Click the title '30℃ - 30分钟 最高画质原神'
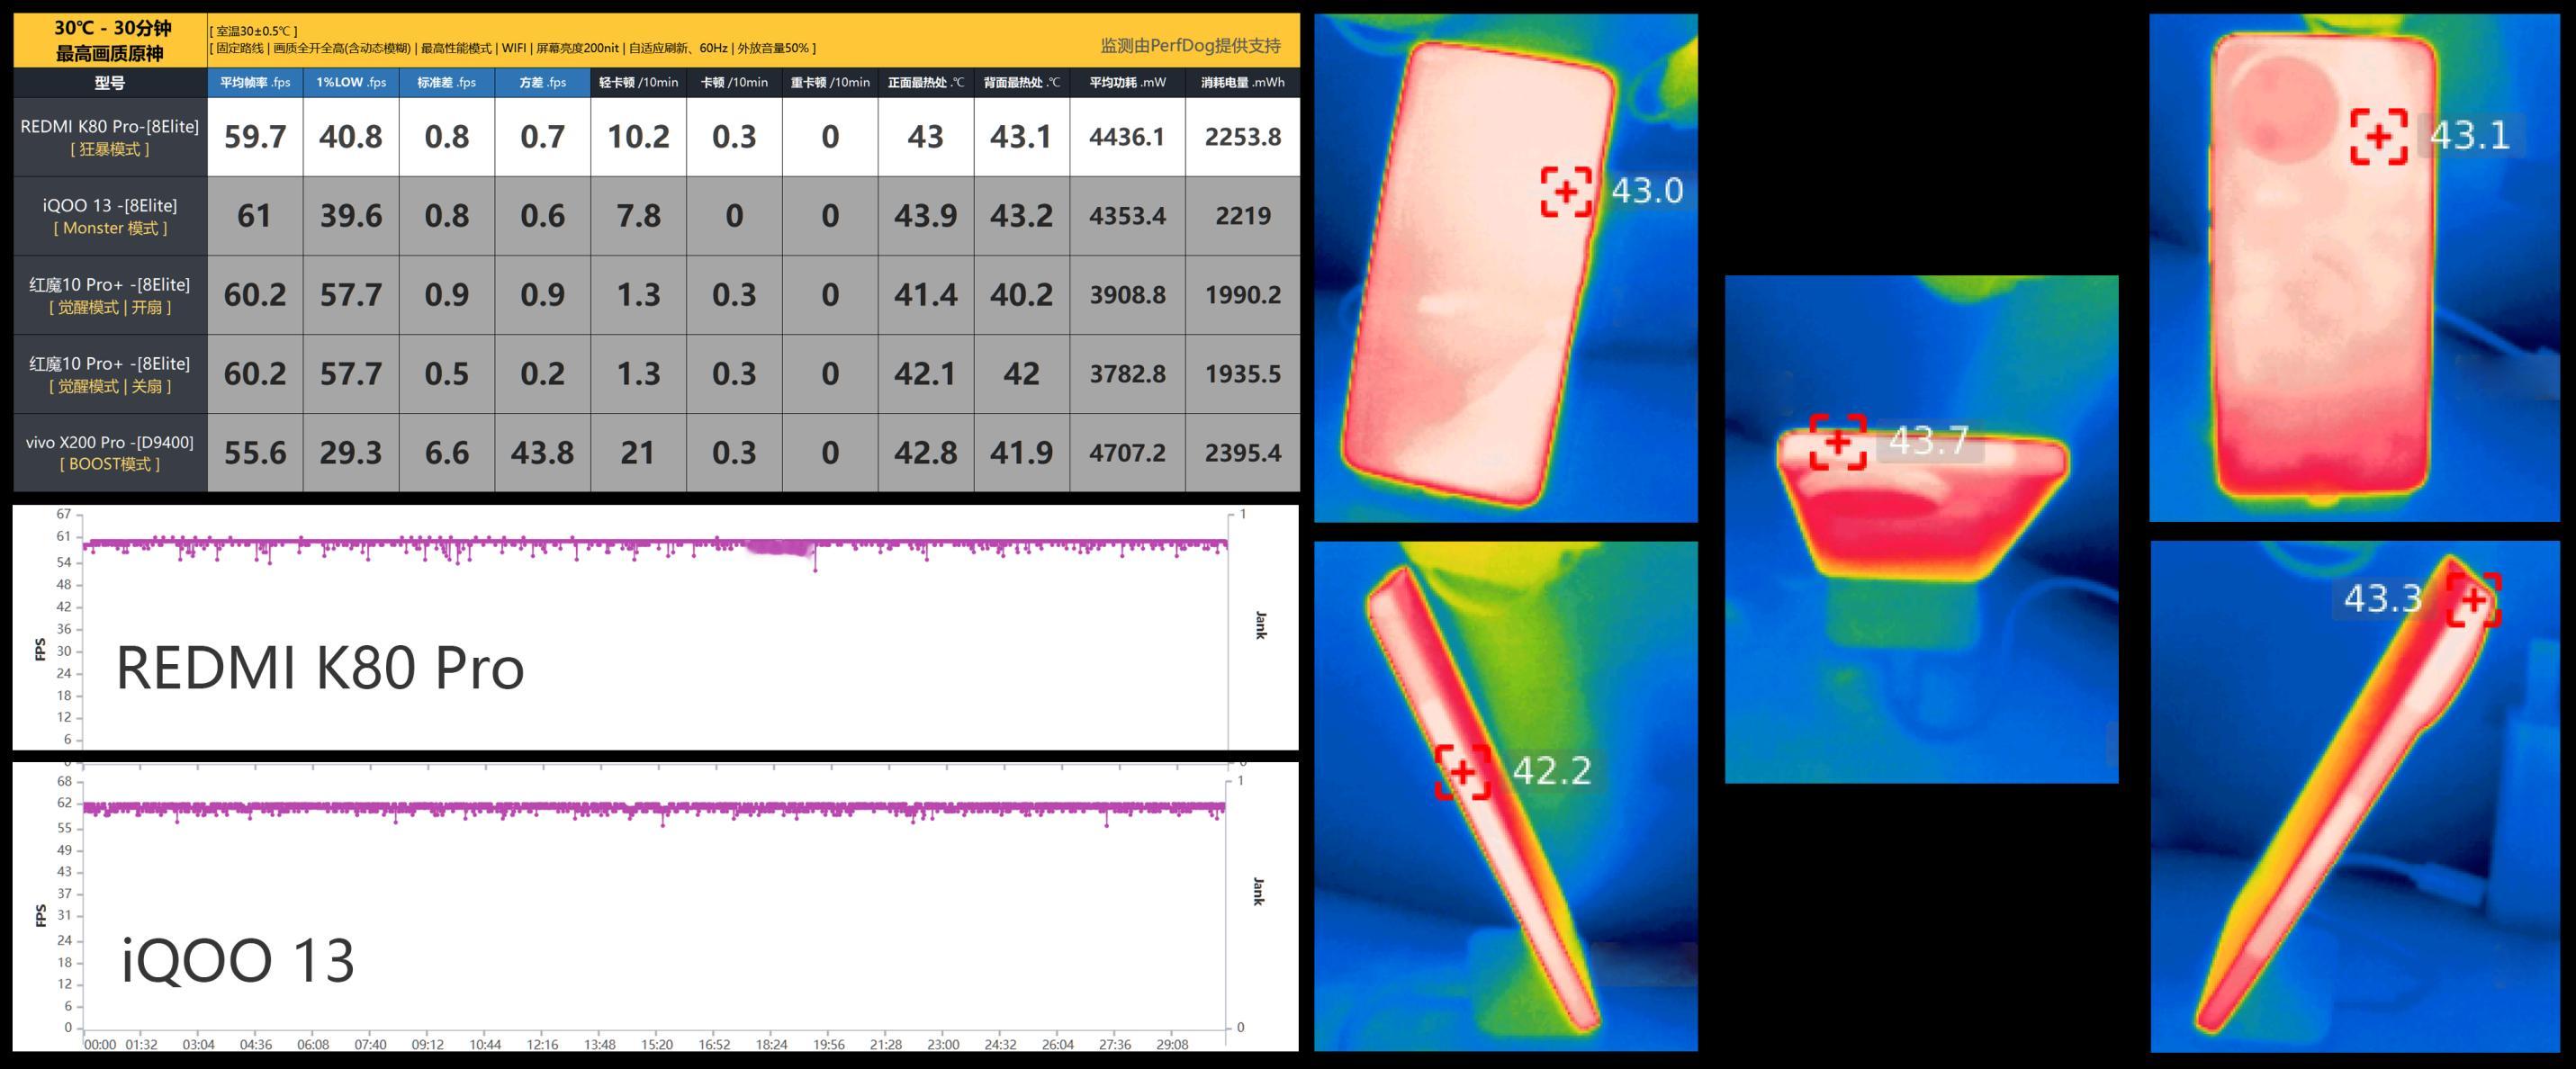The image size is (2576, 1069). [x=110, y=41]
